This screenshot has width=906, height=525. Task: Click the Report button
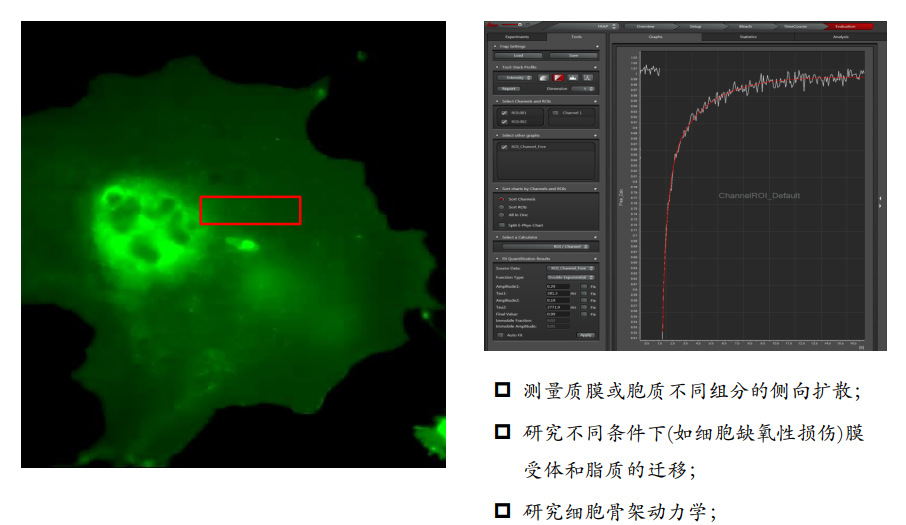pyautogui.click(x=508, y=88)
